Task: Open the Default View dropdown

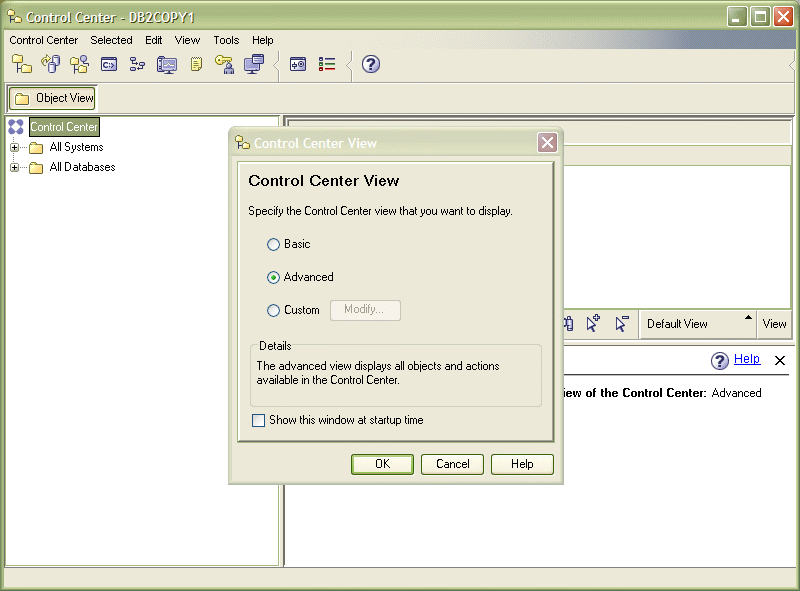Action: point(697,324)
